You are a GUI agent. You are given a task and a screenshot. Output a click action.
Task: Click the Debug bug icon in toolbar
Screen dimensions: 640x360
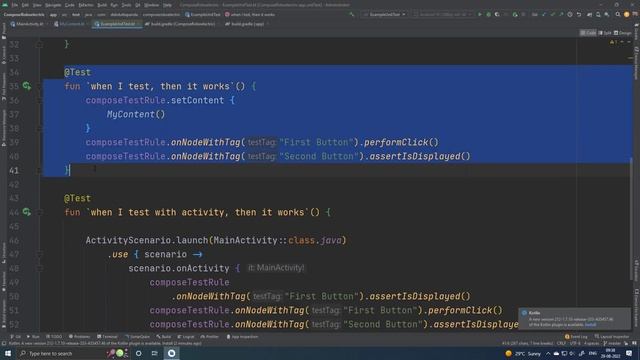coord(489,14)
